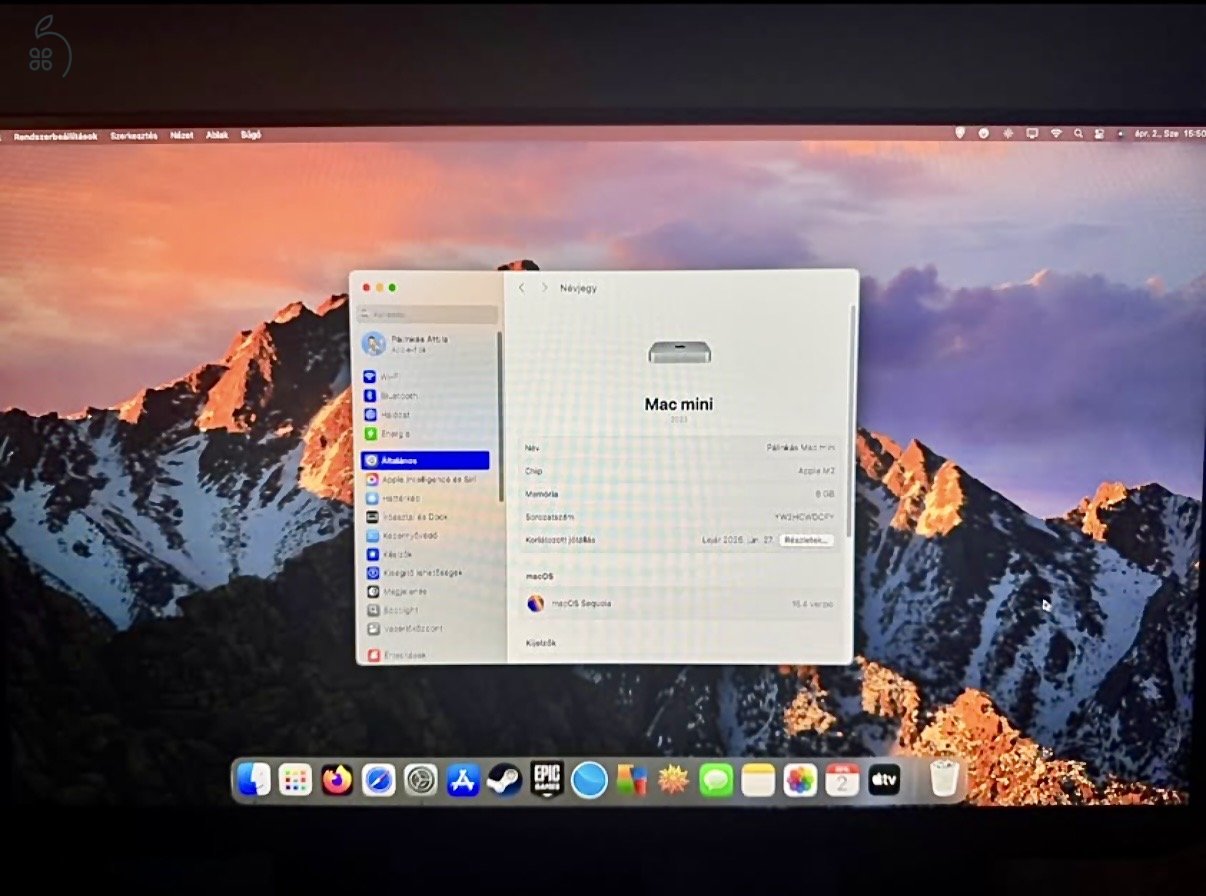
Task: Open Photos from the Dock
Action: pos(800,779)
